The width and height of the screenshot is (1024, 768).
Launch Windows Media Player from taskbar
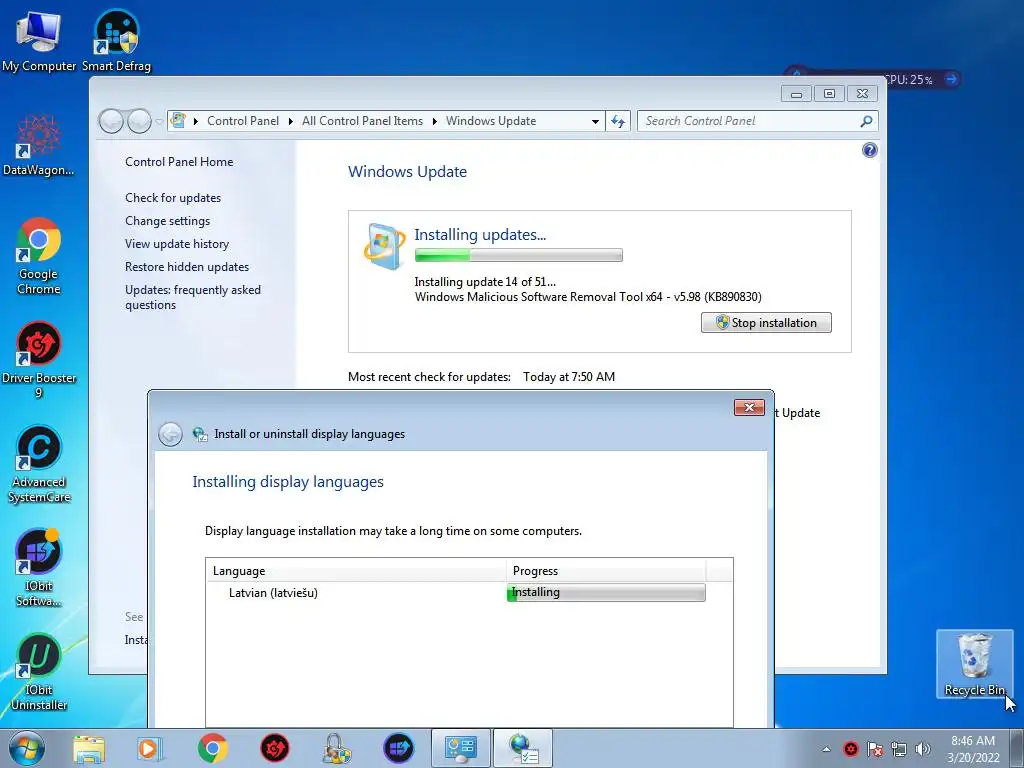tap(150, 748)
